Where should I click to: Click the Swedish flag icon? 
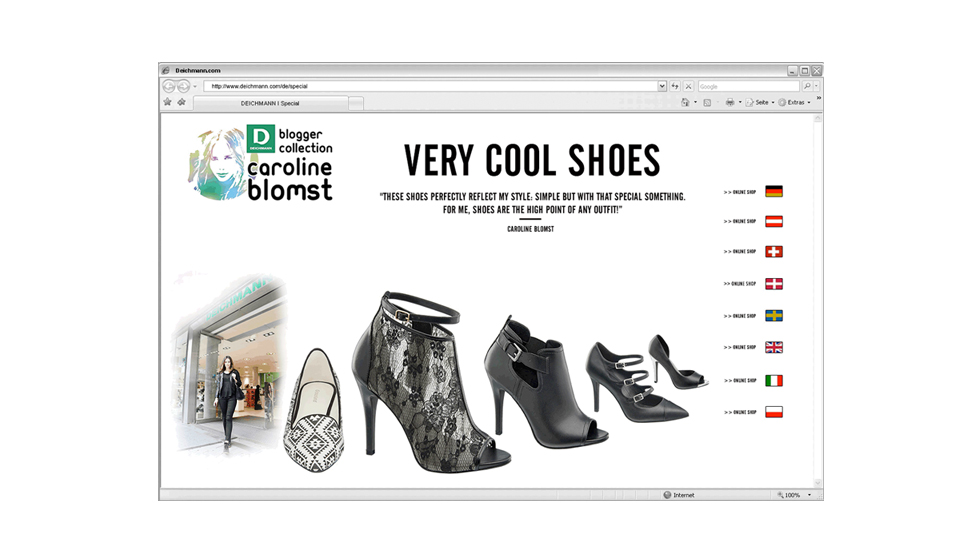(x=774, y=316)
